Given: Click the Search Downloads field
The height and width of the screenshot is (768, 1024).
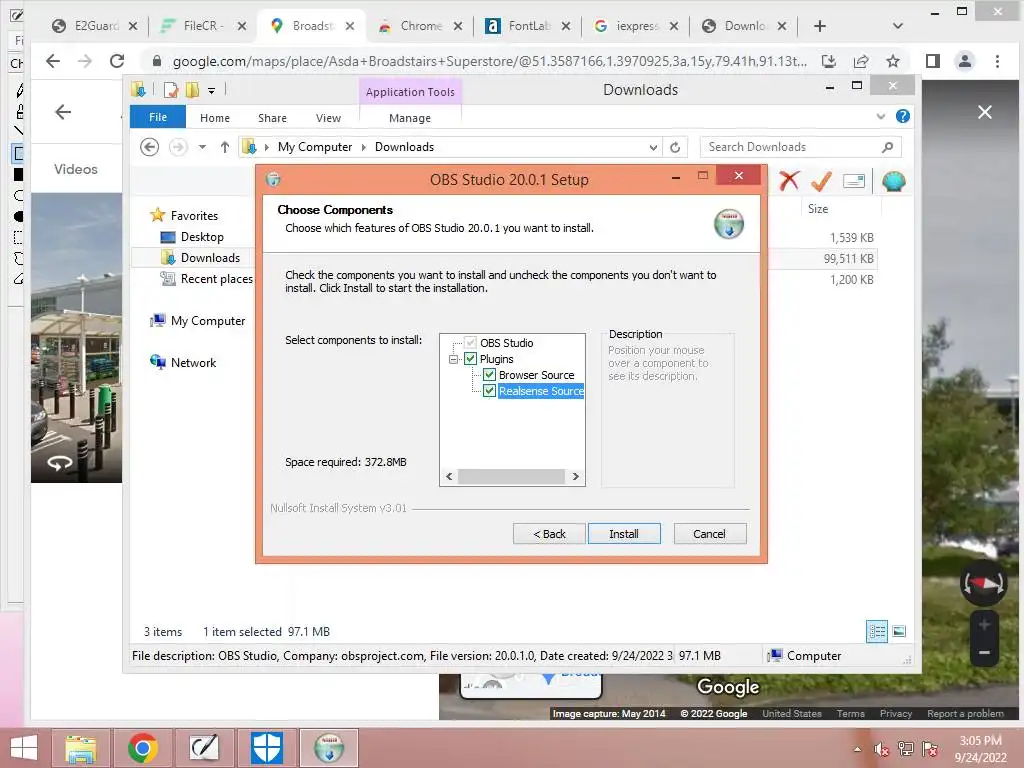Looking at the screenshot, I should (x=800, y=147).
